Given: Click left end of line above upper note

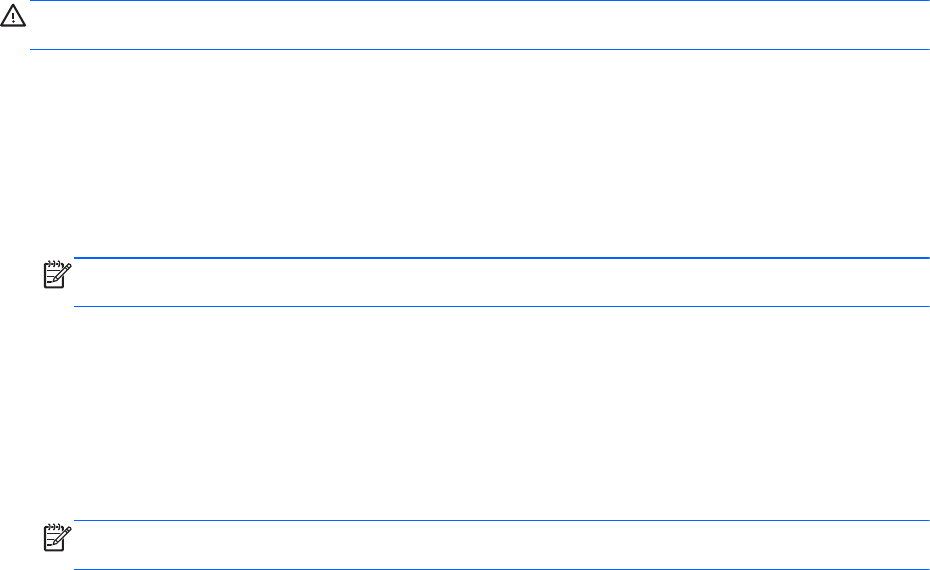Looking at the screenshot, I should coord(75,259).
